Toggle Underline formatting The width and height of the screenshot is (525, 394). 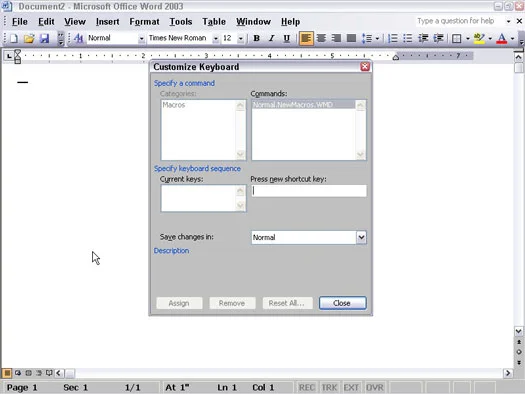pyautogui.click(x=287, y=38)
